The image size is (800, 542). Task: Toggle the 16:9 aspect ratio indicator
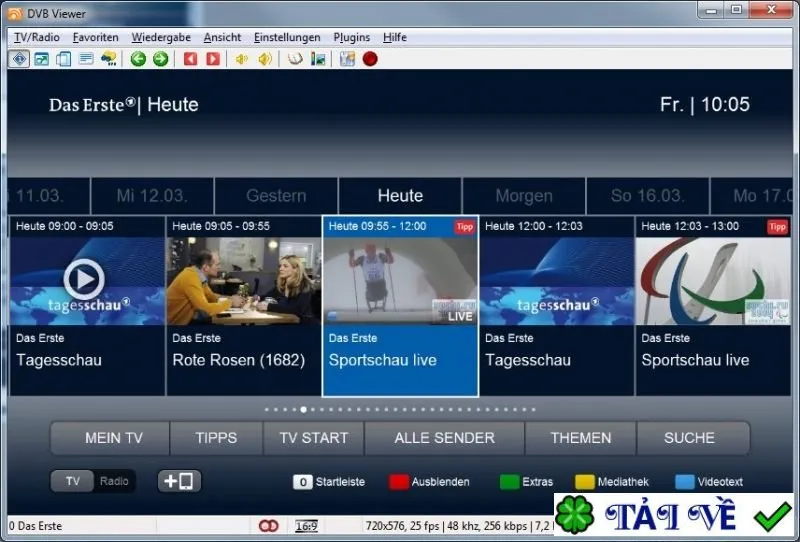[306, 526]
